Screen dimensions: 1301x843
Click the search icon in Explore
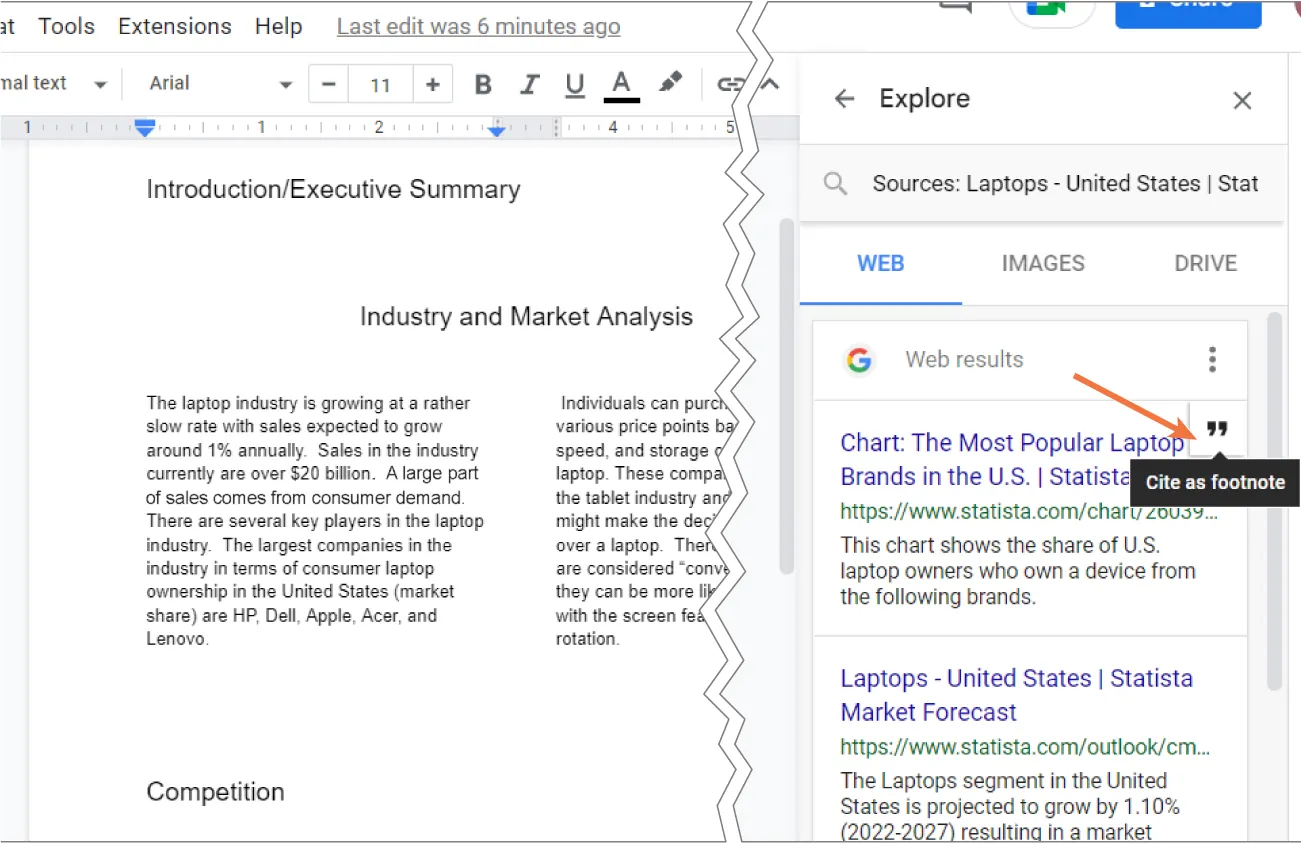coord(834,183)
